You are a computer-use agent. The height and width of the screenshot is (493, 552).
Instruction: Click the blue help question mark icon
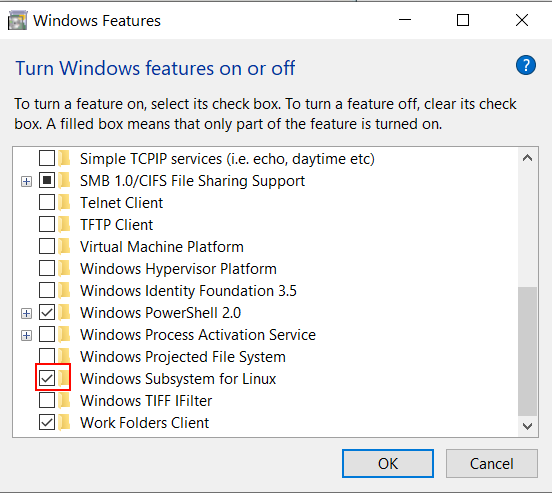[526, 65]
